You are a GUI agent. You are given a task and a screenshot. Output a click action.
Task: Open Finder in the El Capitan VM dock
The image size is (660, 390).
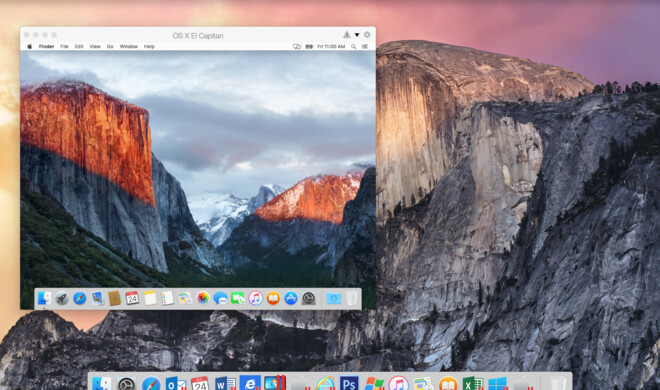click(44, 298)
